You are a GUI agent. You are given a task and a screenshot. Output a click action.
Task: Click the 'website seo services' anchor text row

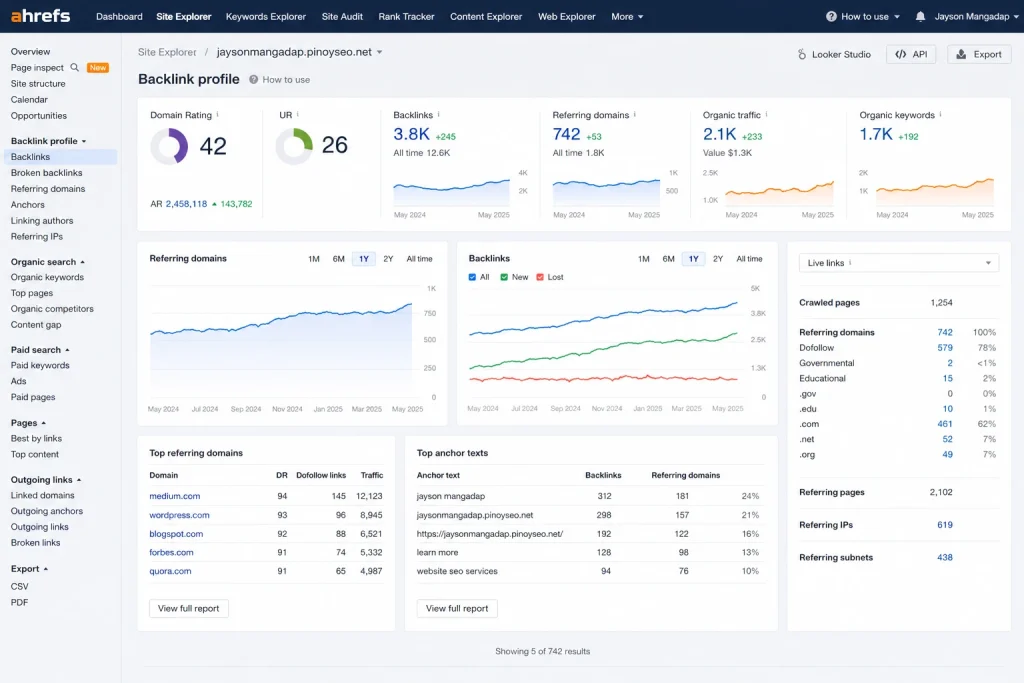pos(590,571)
